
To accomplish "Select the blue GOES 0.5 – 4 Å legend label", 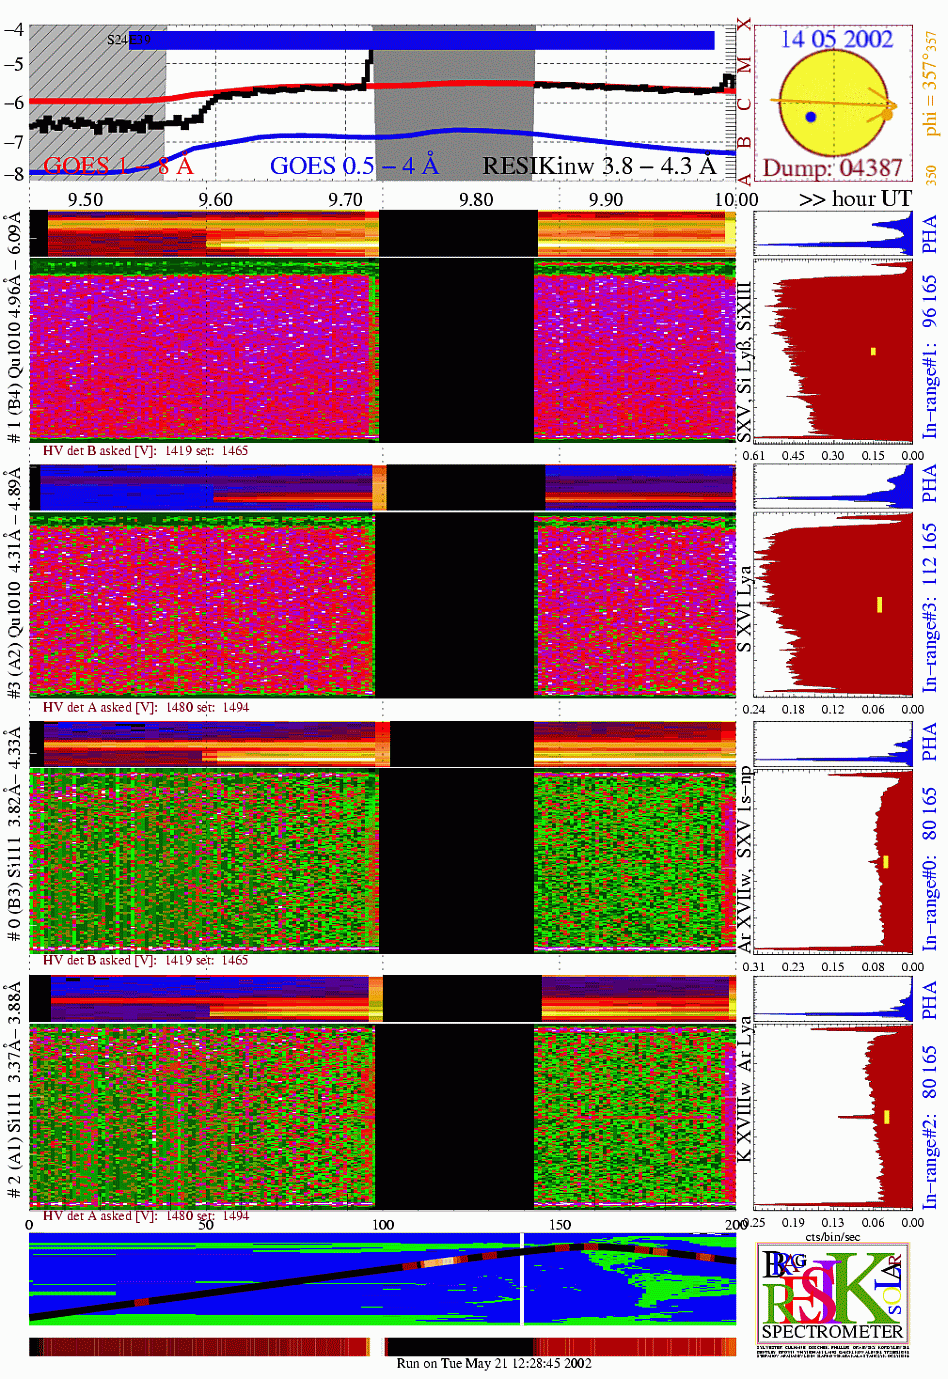I will (354, 166).
